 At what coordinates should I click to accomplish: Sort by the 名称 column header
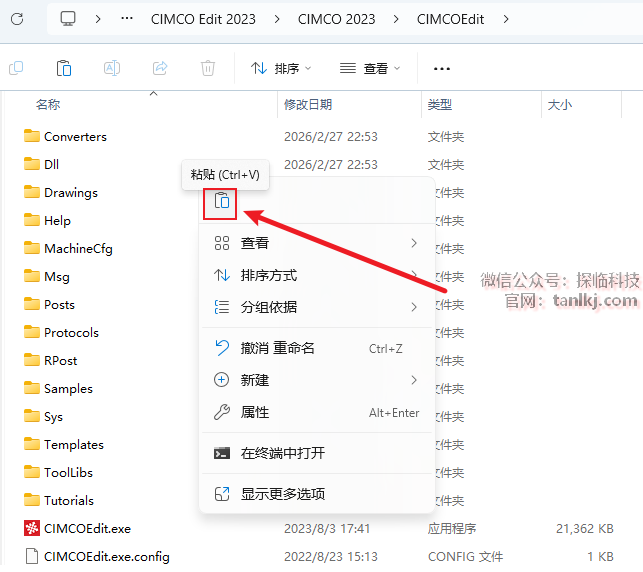tap(48, 105)
